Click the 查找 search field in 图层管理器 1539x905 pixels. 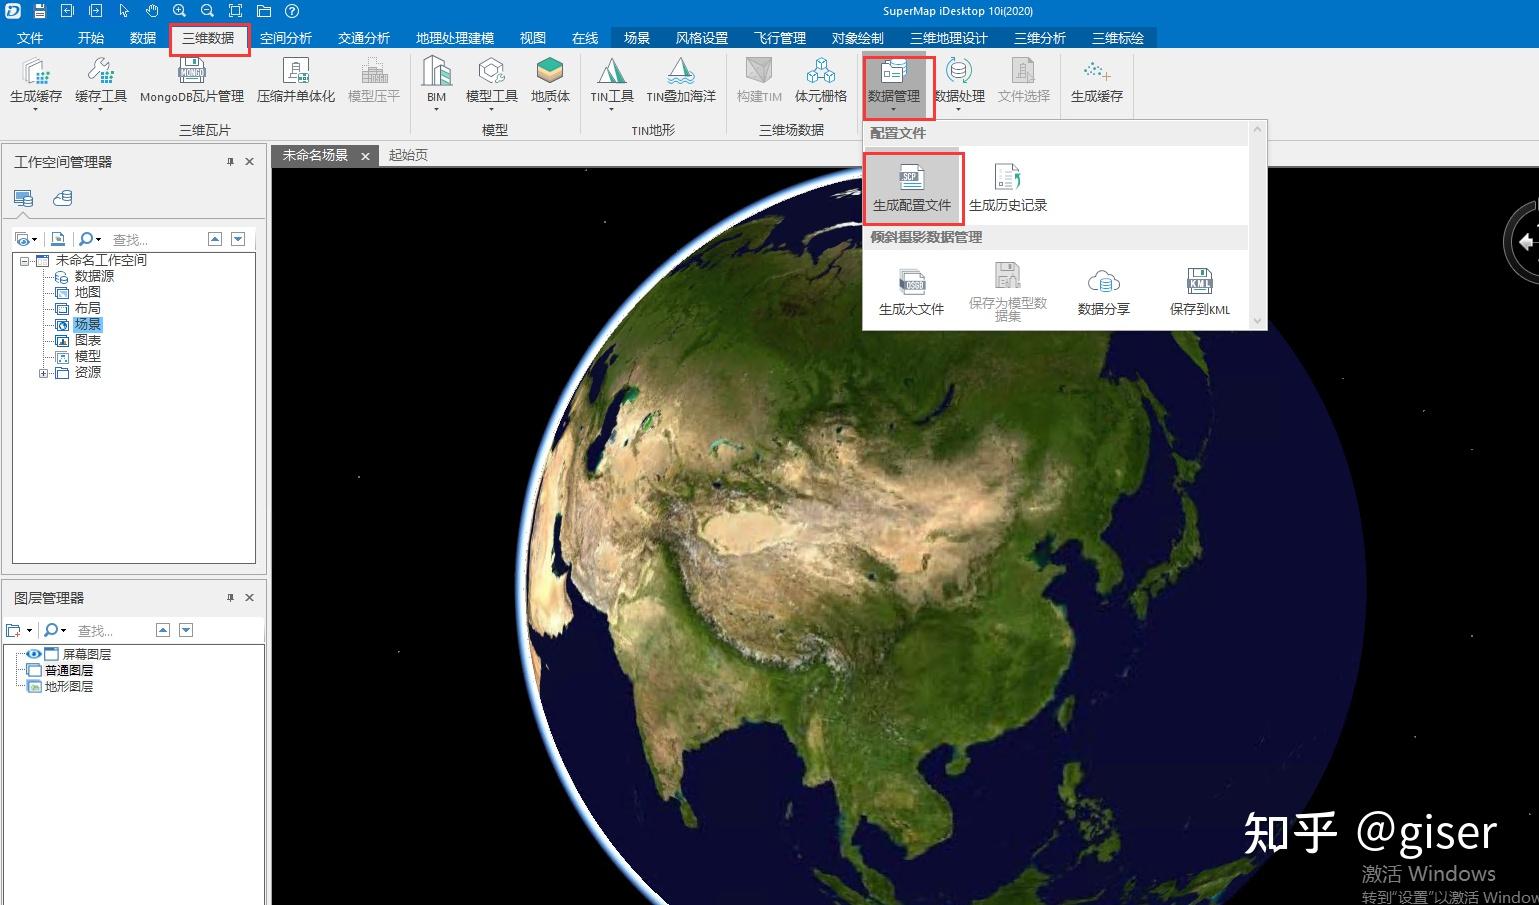(x=111, y=630)
